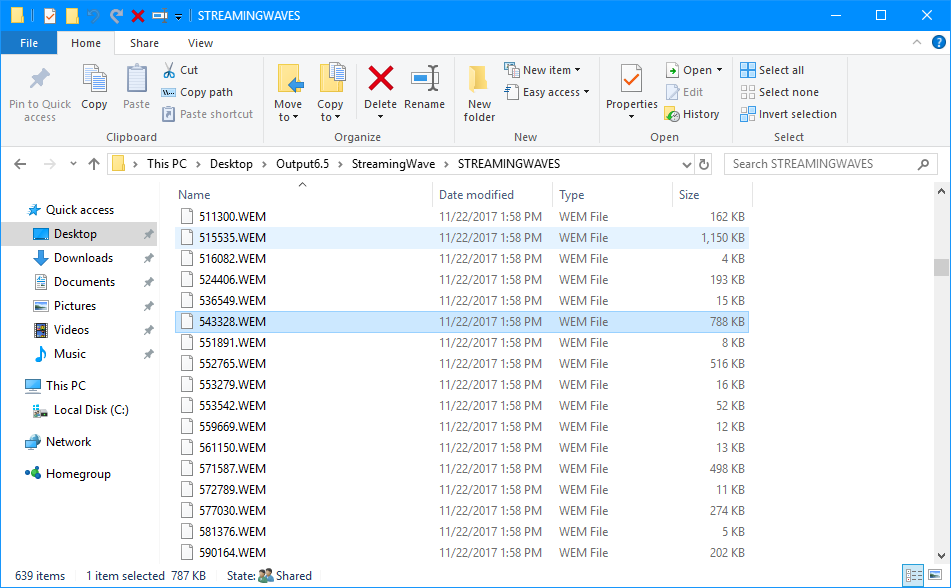
Task: Click the title bar Undo icon
Action: [x=93, y=16]
